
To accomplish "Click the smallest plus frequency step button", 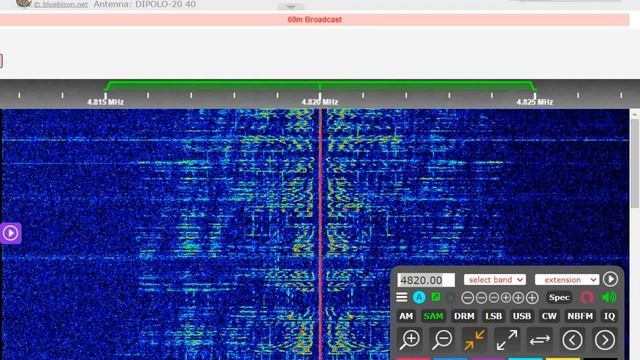I will [x=506, y=298].
